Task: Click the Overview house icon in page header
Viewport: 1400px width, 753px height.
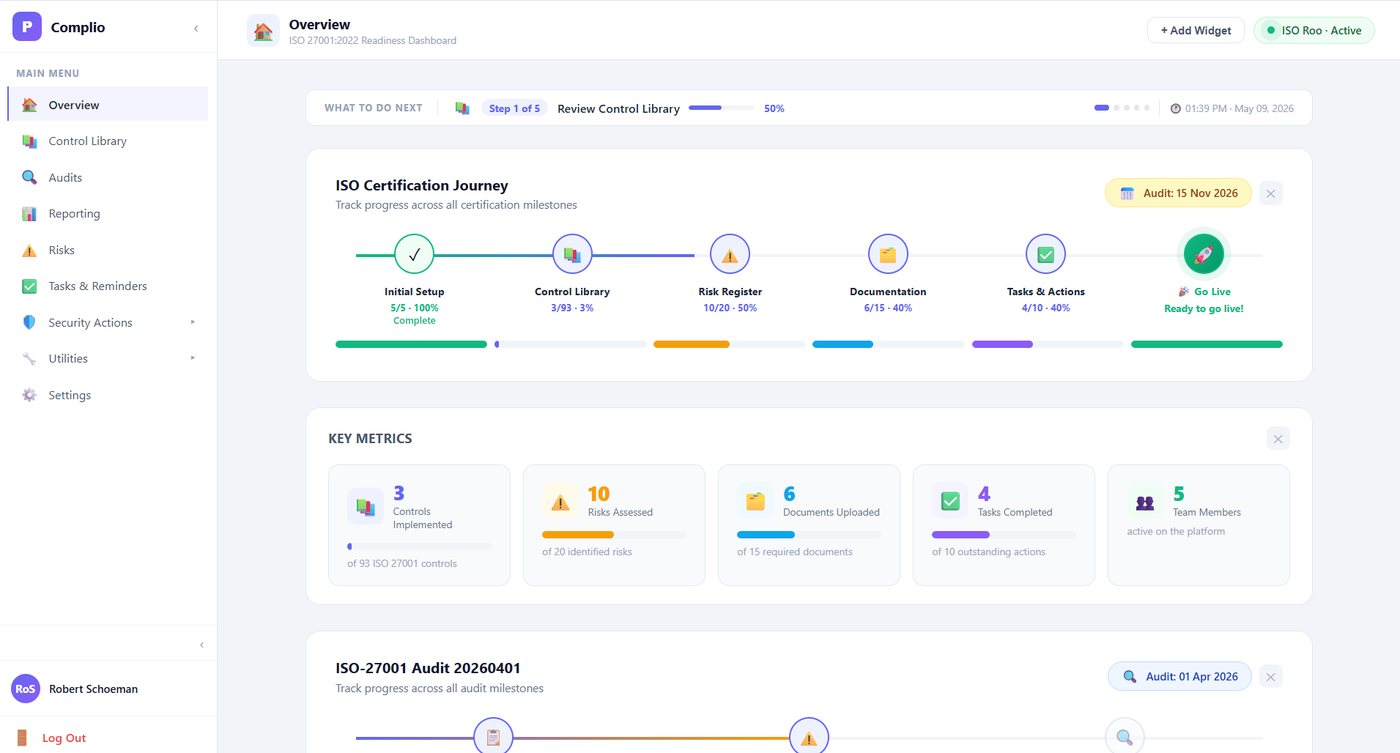Action: pyautogui.click(x=263, y=31)
